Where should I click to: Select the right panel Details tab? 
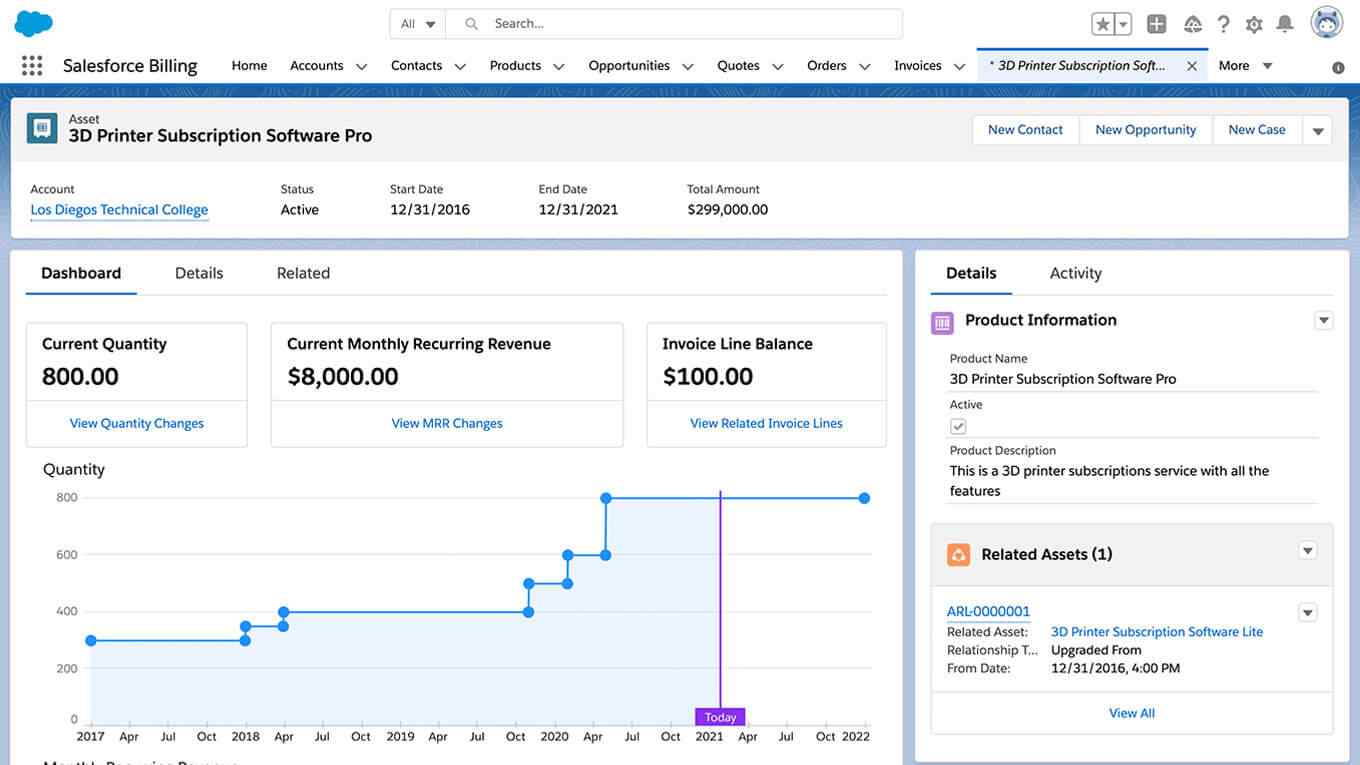[971, 273]
